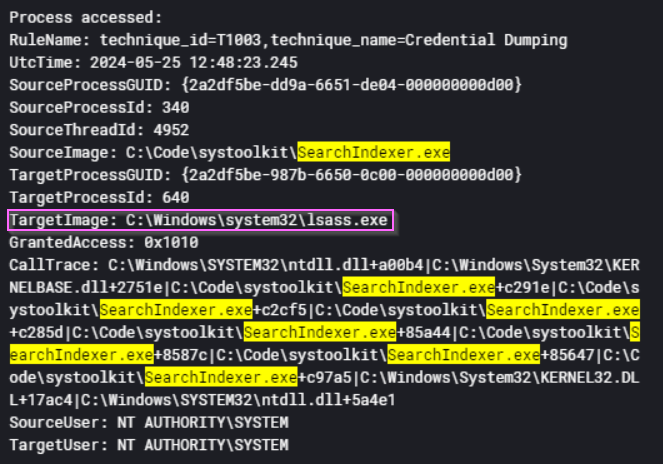Click the "Process accessed:" header line
Viewport: 663px width, 464px height.
[71, 17]
